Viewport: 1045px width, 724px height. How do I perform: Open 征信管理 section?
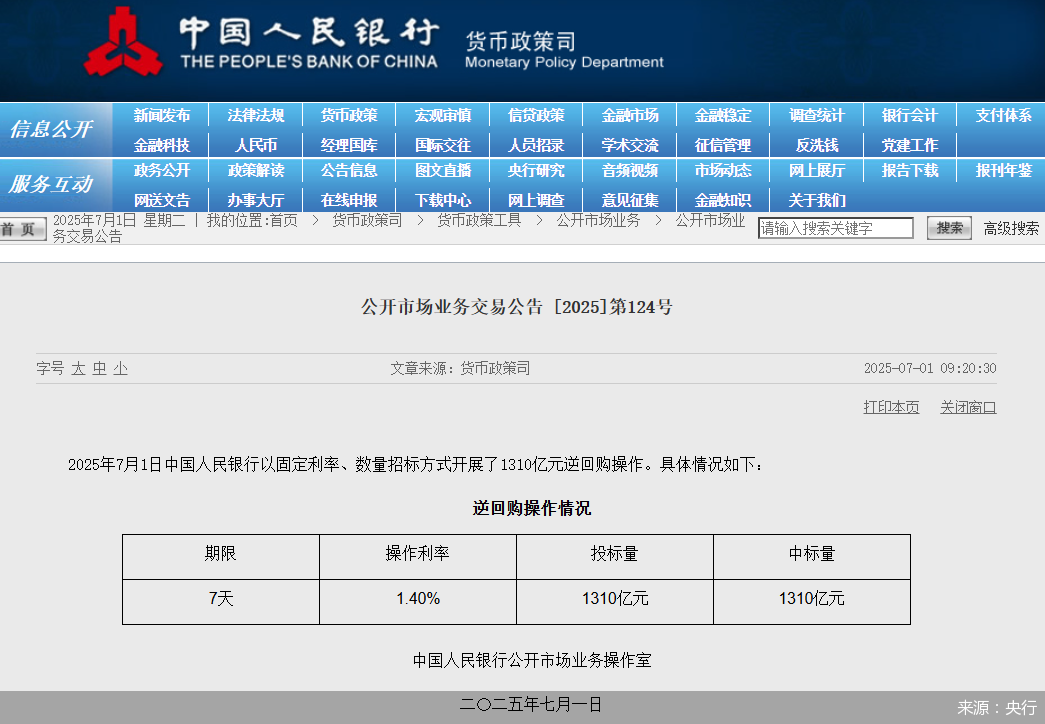[x=723, y=145]
